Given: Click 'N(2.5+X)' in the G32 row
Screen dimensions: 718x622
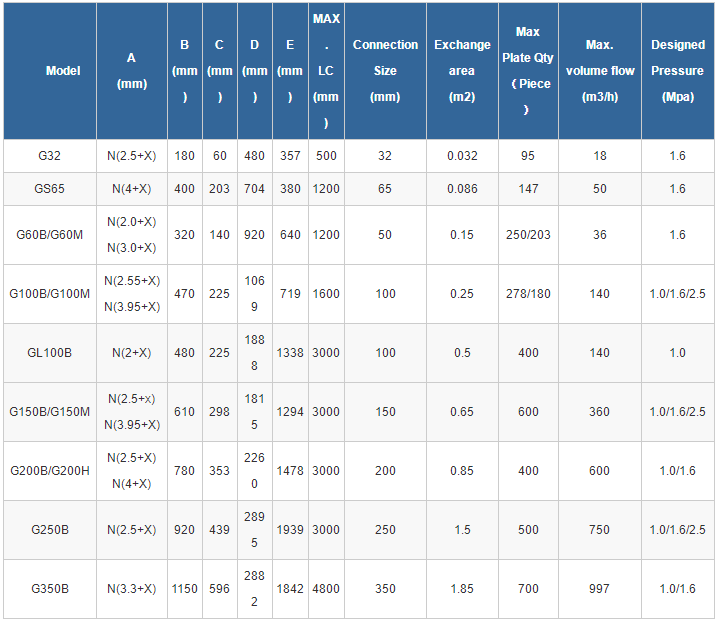Looking at the screenshot, I should (x=131, y=156).
